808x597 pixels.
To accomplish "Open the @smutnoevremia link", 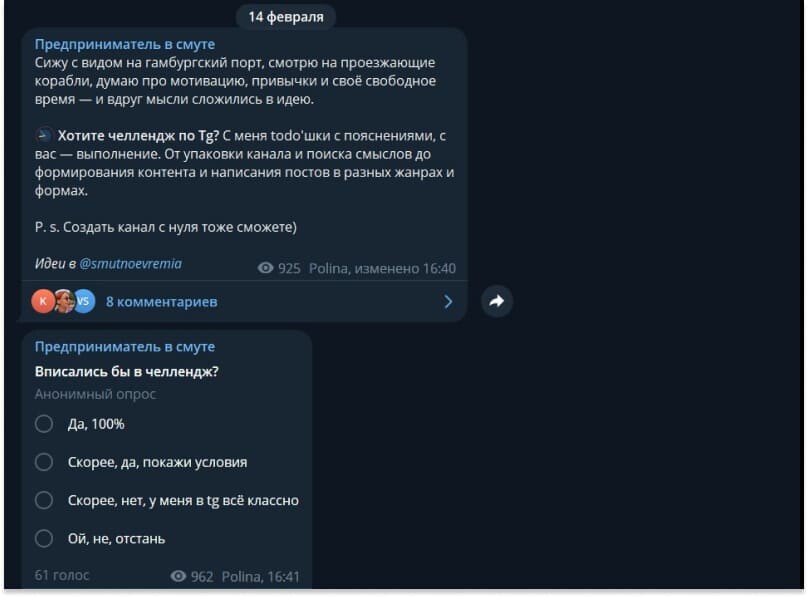I will coord(130,264).
